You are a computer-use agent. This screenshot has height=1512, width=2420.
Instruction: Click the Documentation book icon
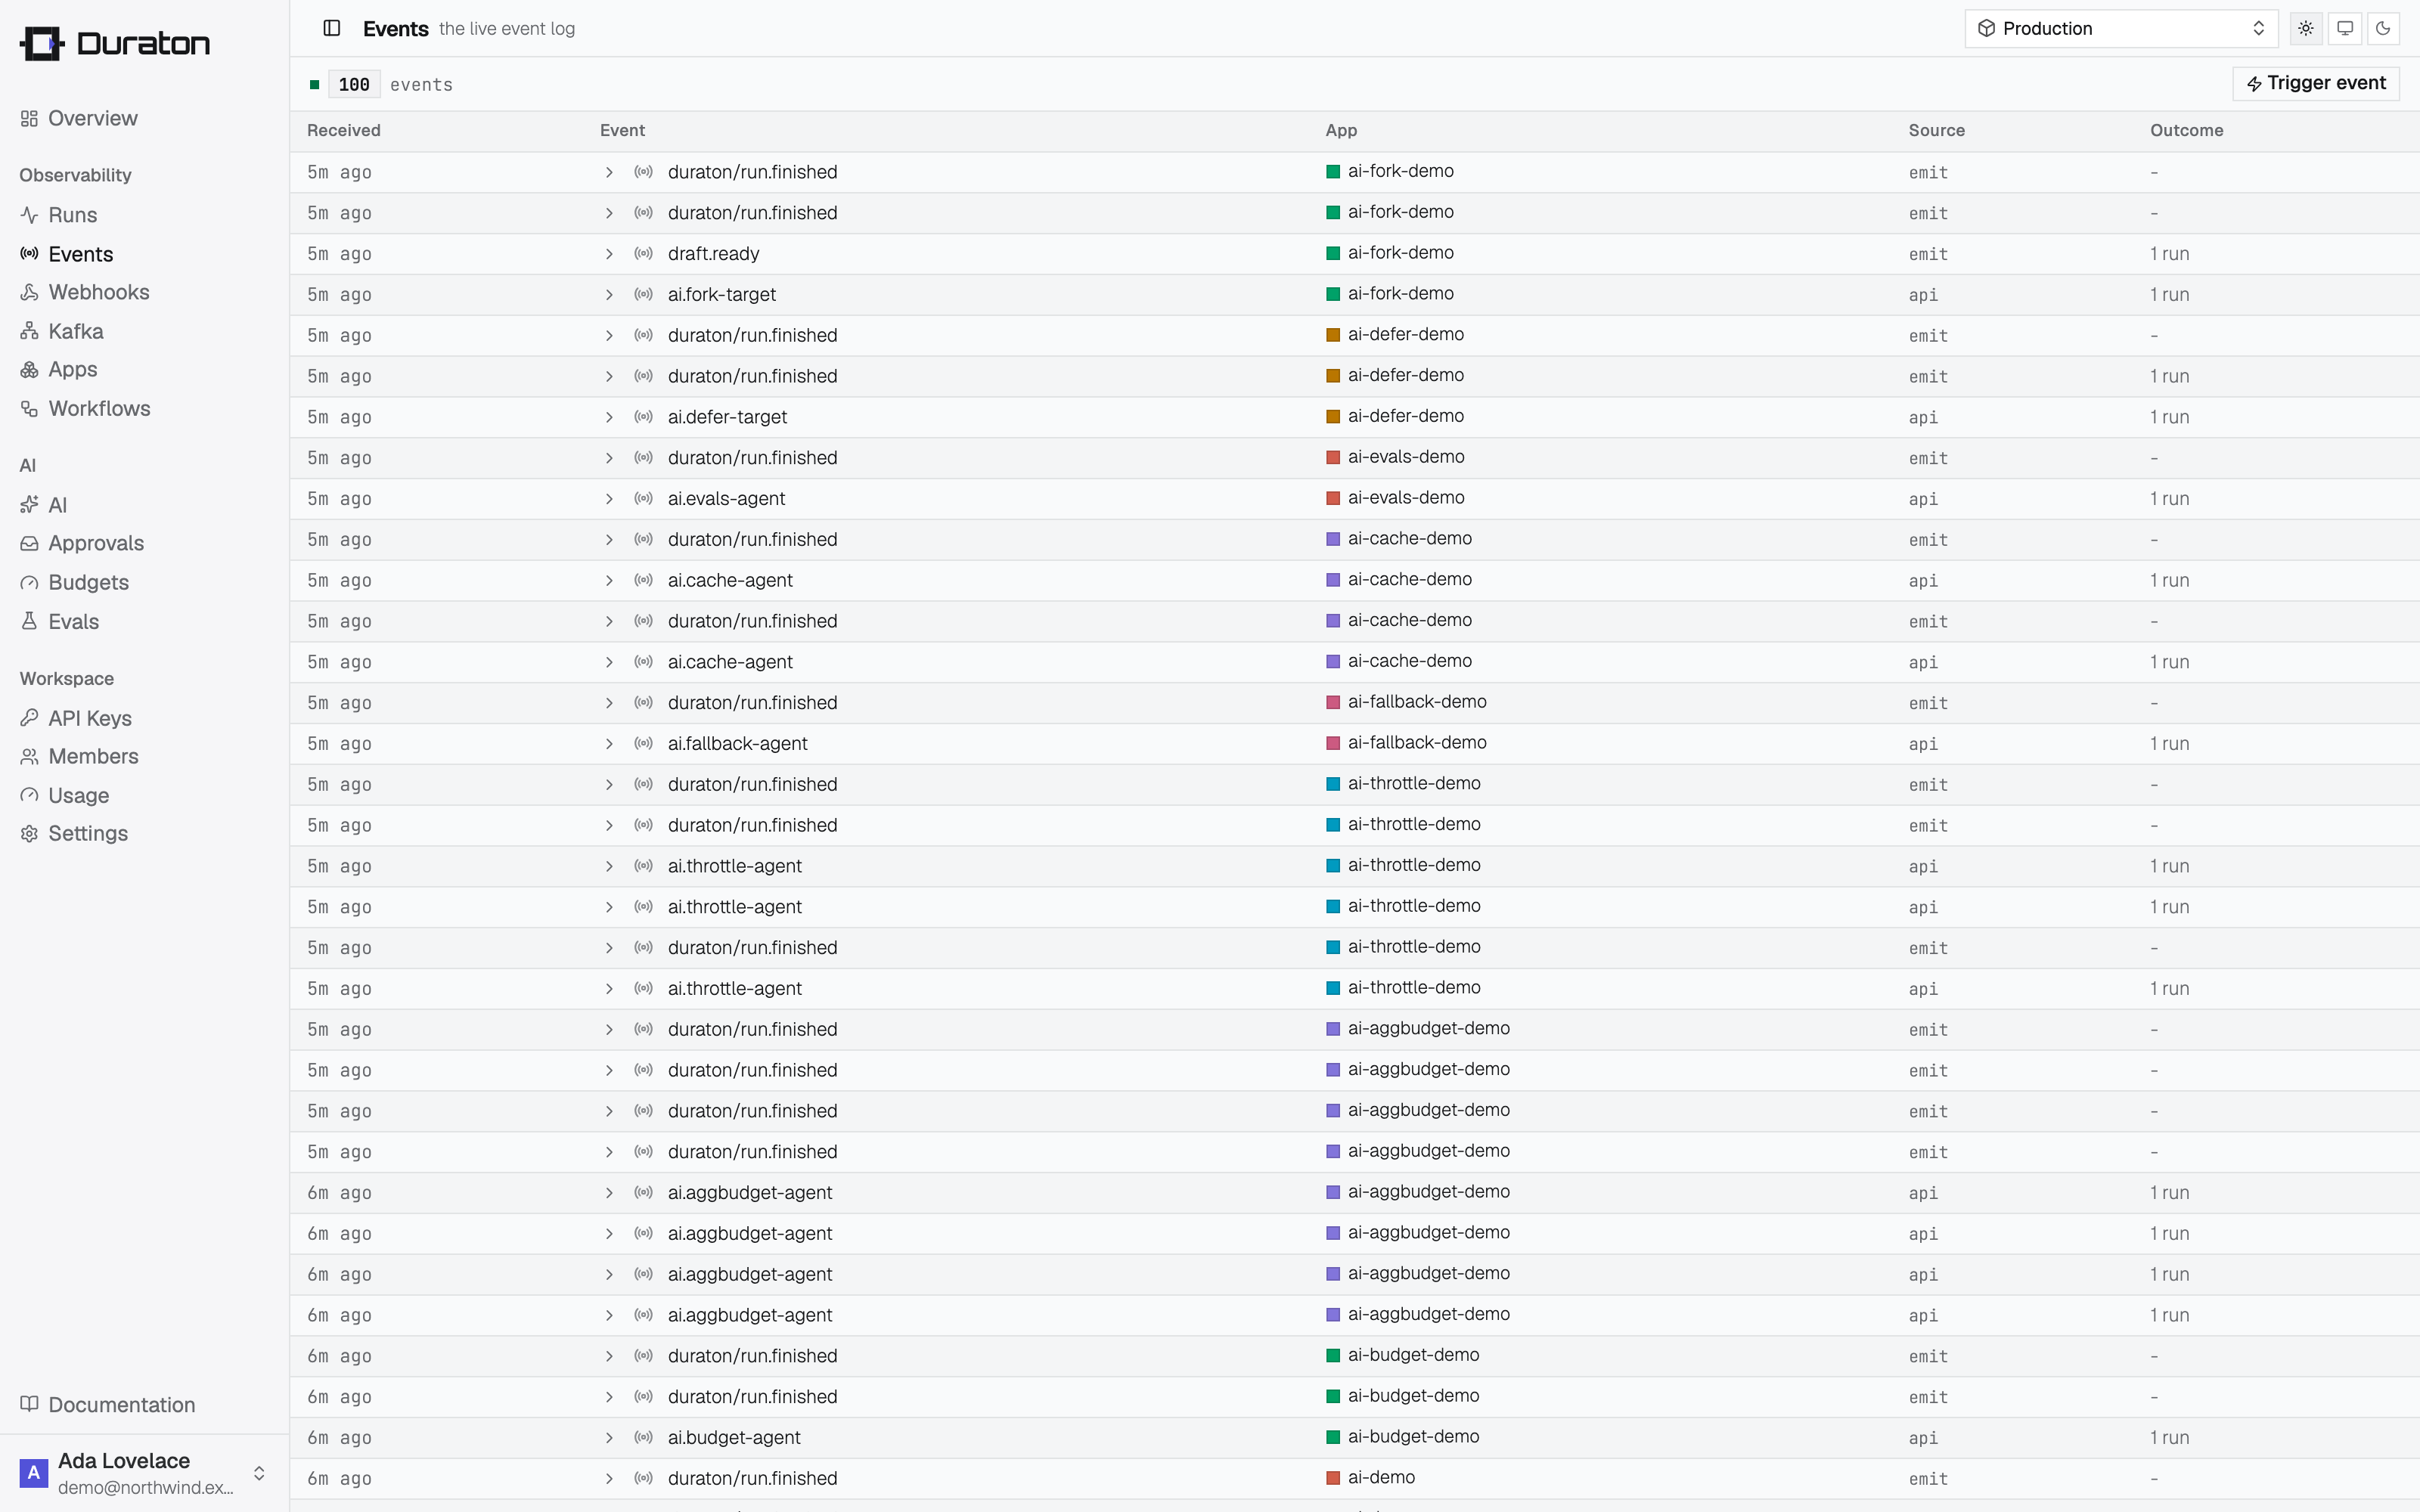click(x=29, y=1404)
